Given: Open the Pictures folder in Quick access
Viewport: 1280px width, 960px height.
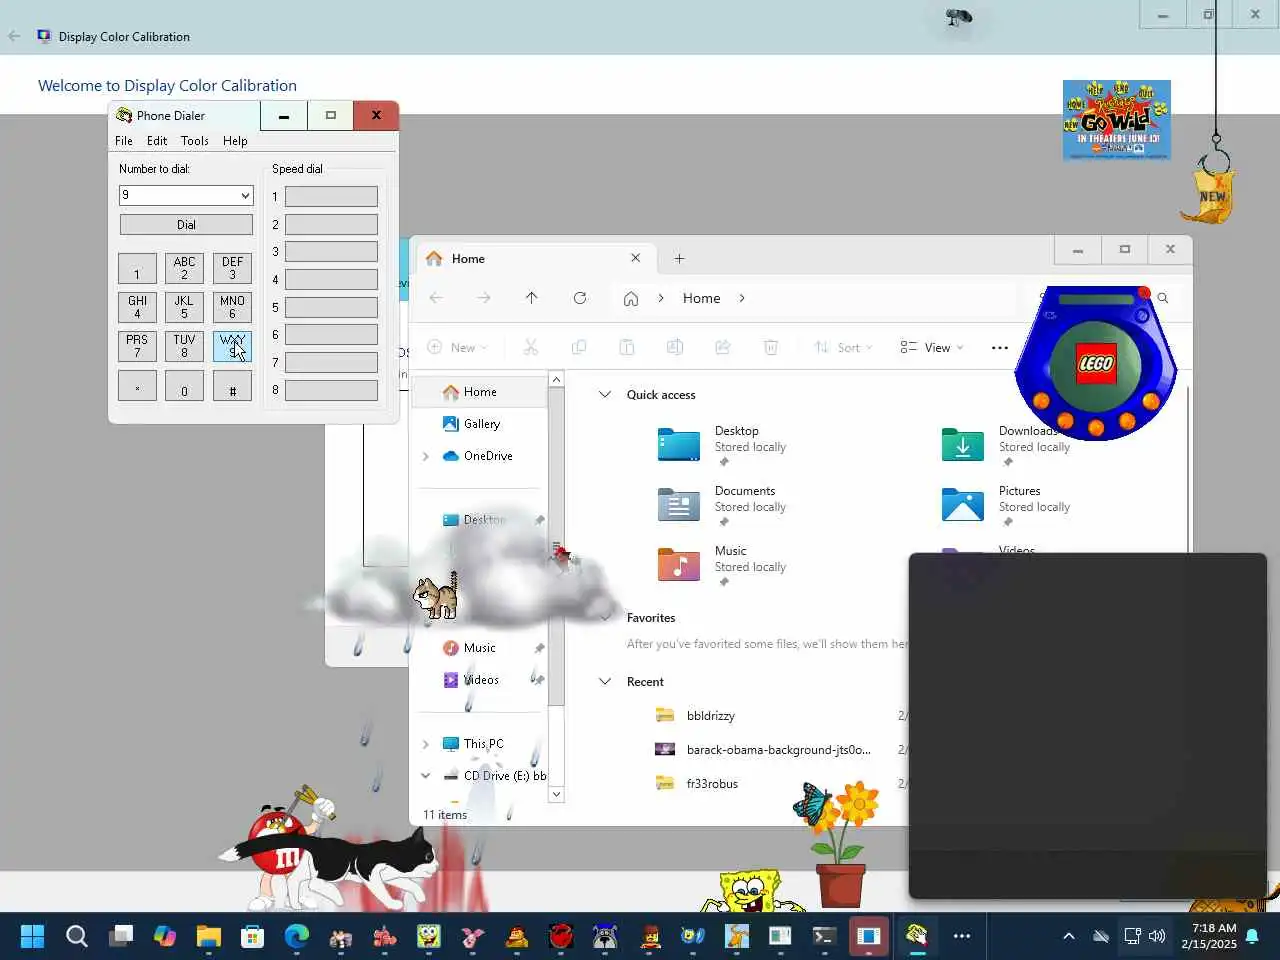Looking at the screenshot, I should coord(1006,505).
